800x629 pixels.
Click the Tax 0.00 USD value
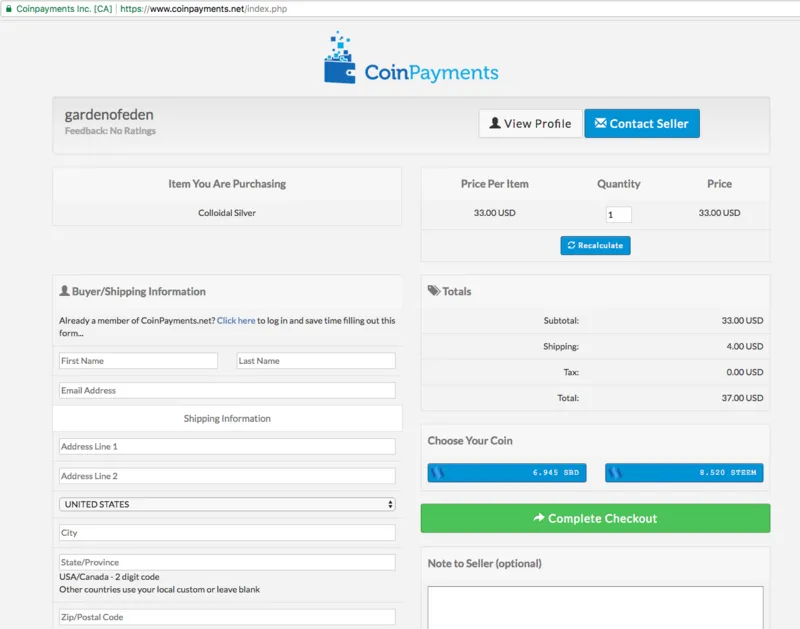click(745, 372)
